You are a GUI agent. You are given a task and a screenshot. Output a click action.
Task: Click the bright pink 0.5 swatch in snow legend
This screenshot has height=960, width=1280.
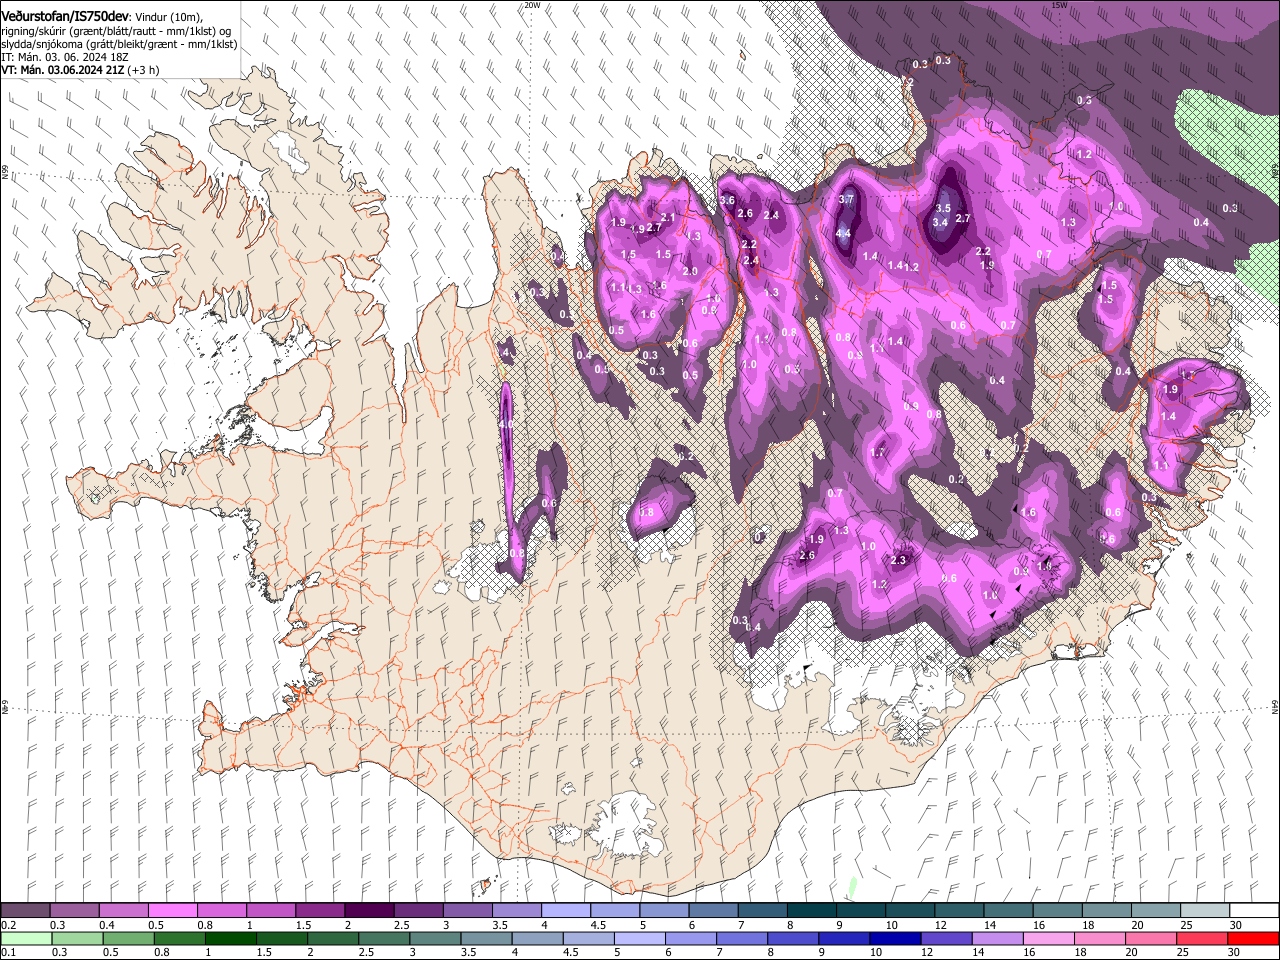tap(172, 911)
